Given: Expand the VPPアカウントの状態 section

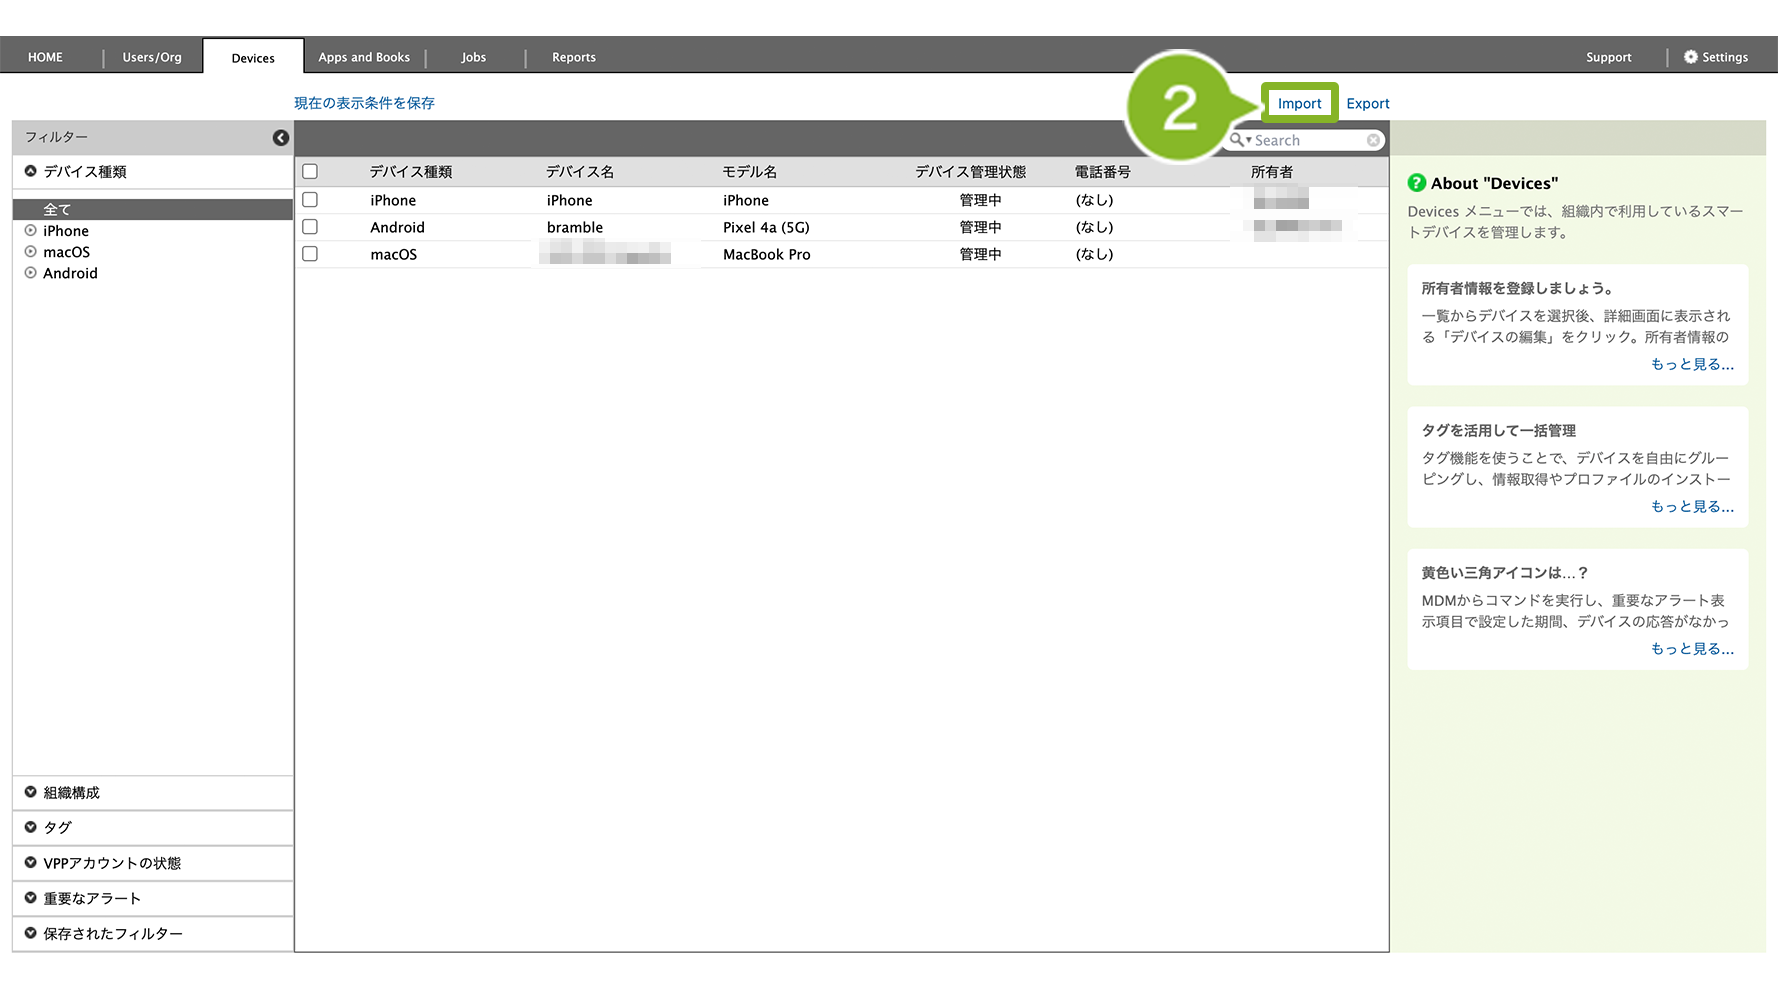Looking at the screenshot, I should (x=31, y=863).
